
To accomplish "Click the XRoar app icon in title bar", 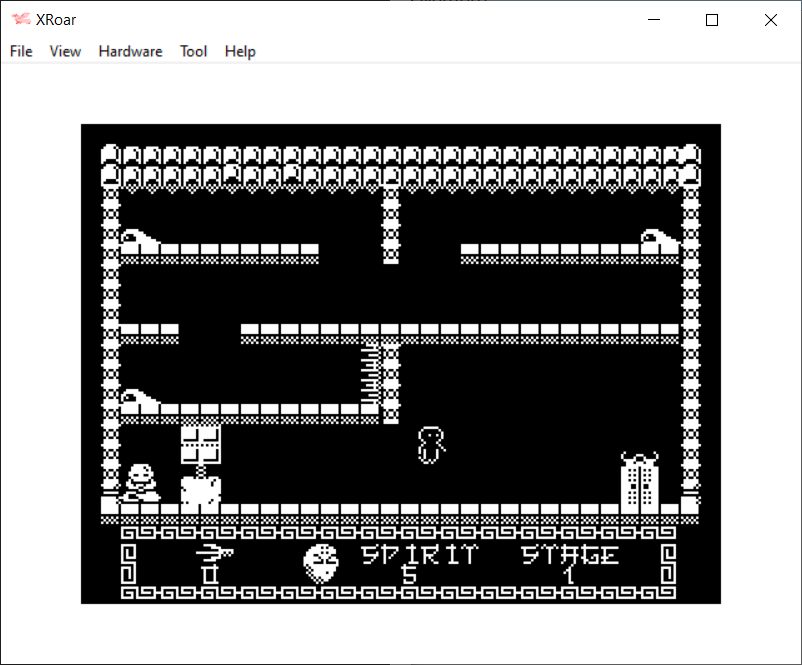I will tap(20, 20).
